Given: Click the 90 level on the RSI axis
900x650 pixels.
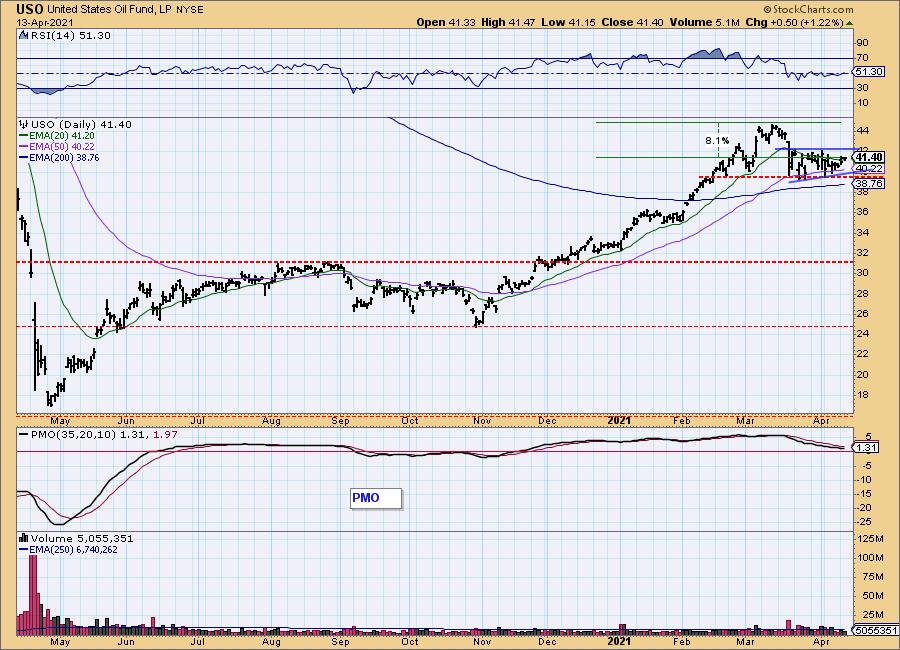Looking at the screenshot, I should tap(862, 42).
